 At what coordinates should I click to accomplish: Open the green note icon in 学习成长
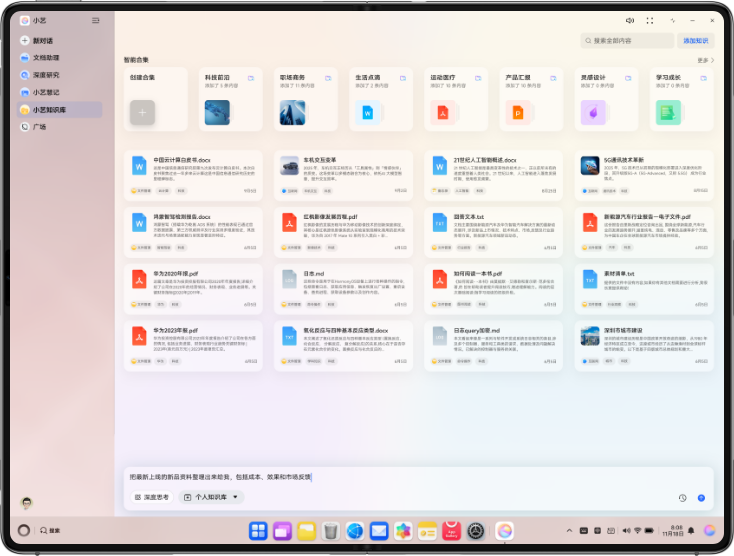click(x=668, y=112)
